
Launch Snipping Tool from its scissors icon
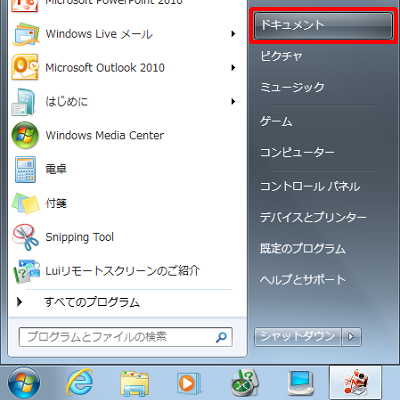(x=25, y=237)
